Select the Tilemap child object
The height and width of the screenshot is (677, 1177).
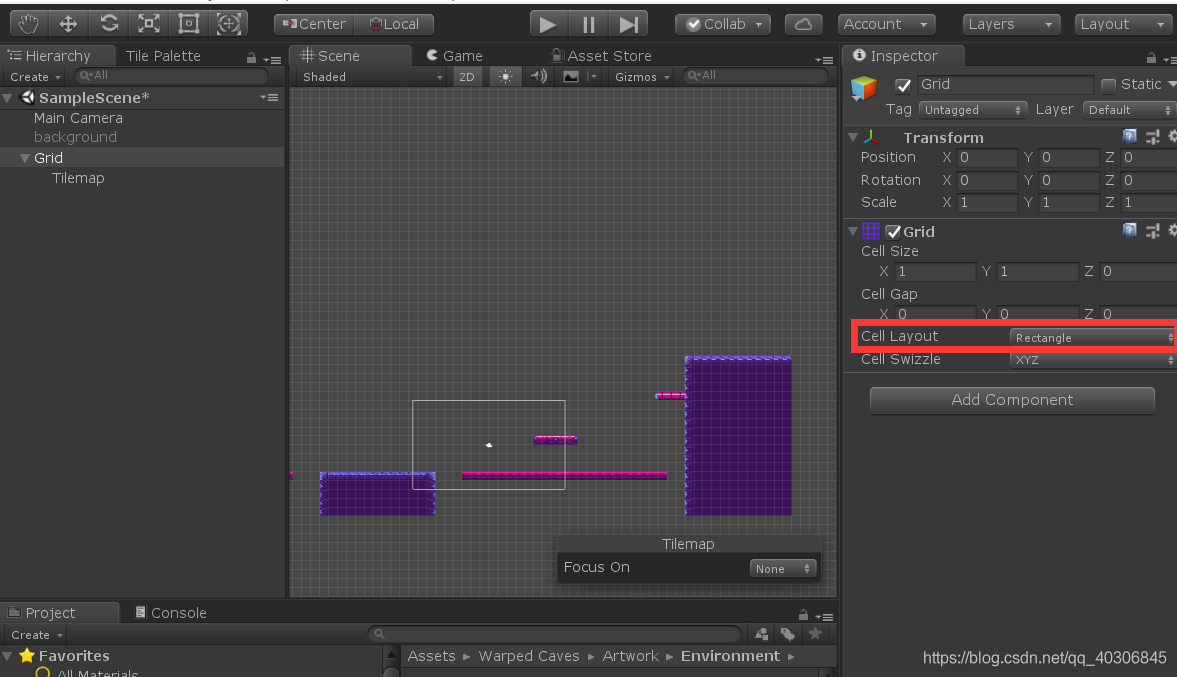[x=78, y=178]
